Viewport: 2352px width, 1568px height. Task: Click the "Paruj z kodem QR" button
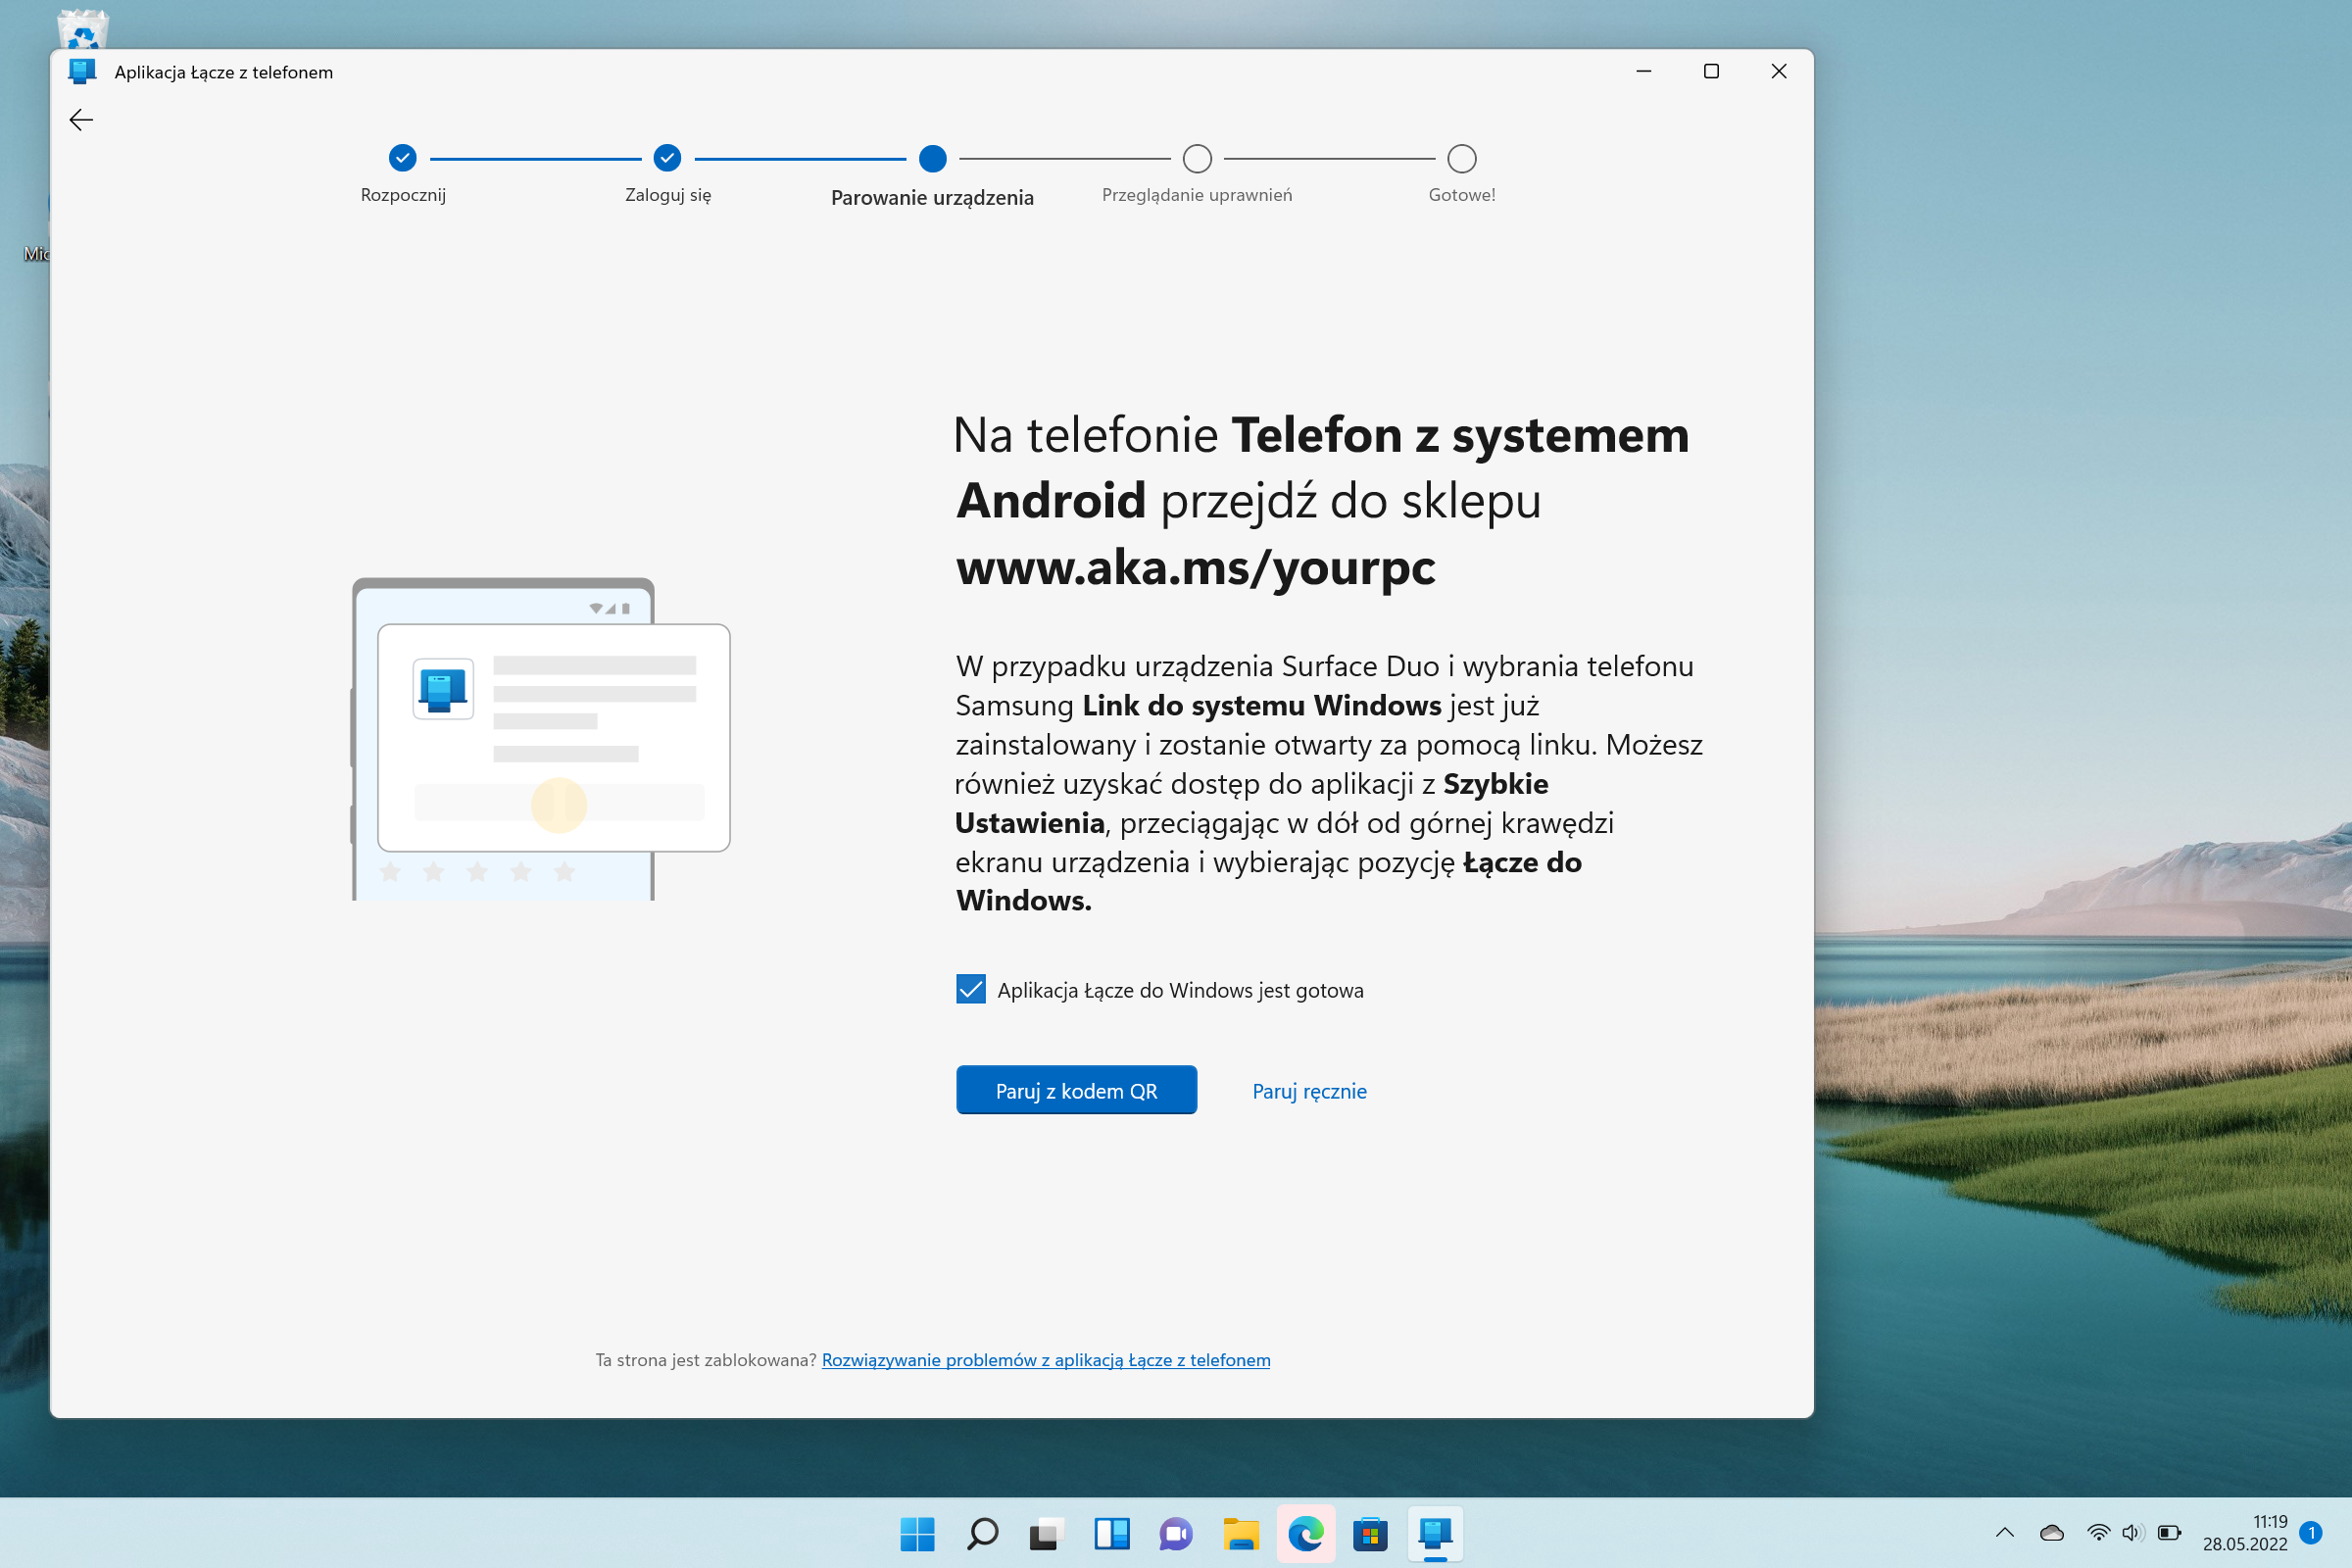(1076, 1090)
